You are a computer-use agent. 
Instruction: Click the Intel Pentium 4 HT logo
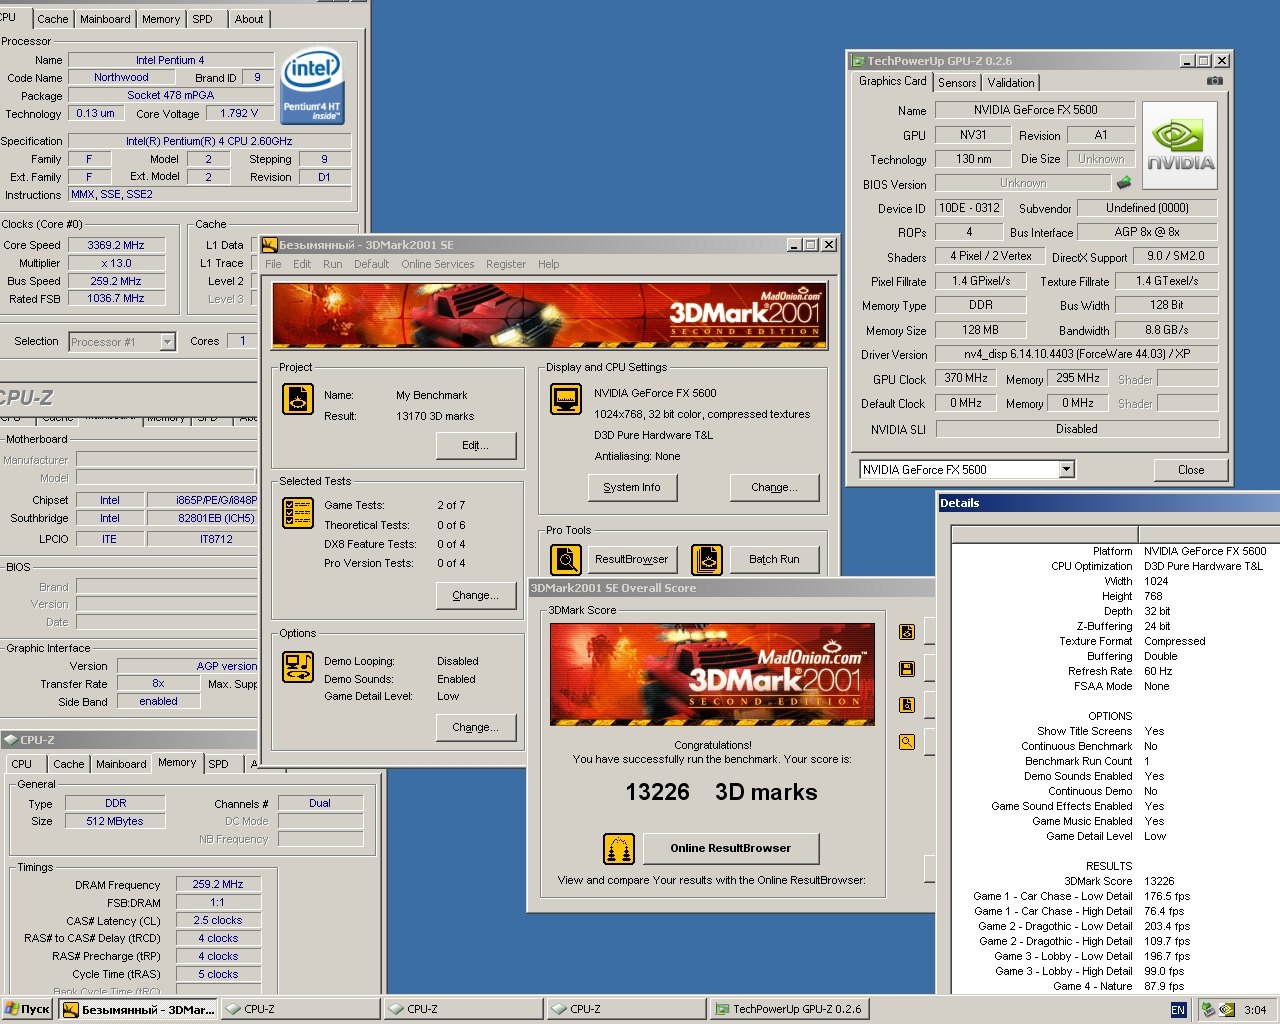tap(312, 87)
